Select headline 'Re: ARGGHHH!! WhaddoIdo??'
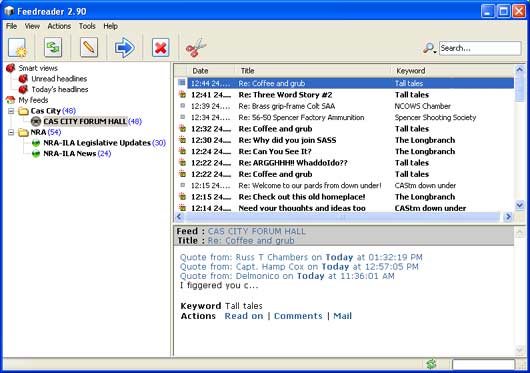This screenshot has height=373, width=530. click(293, 163)
